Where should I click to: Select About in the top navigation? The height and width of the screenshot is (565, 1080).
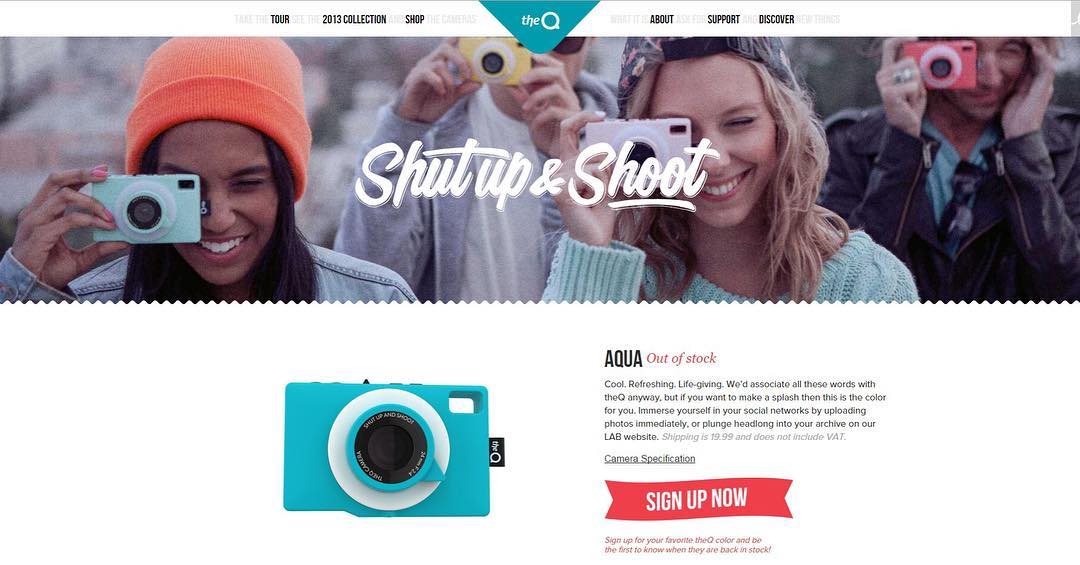(x=661, y=19)
